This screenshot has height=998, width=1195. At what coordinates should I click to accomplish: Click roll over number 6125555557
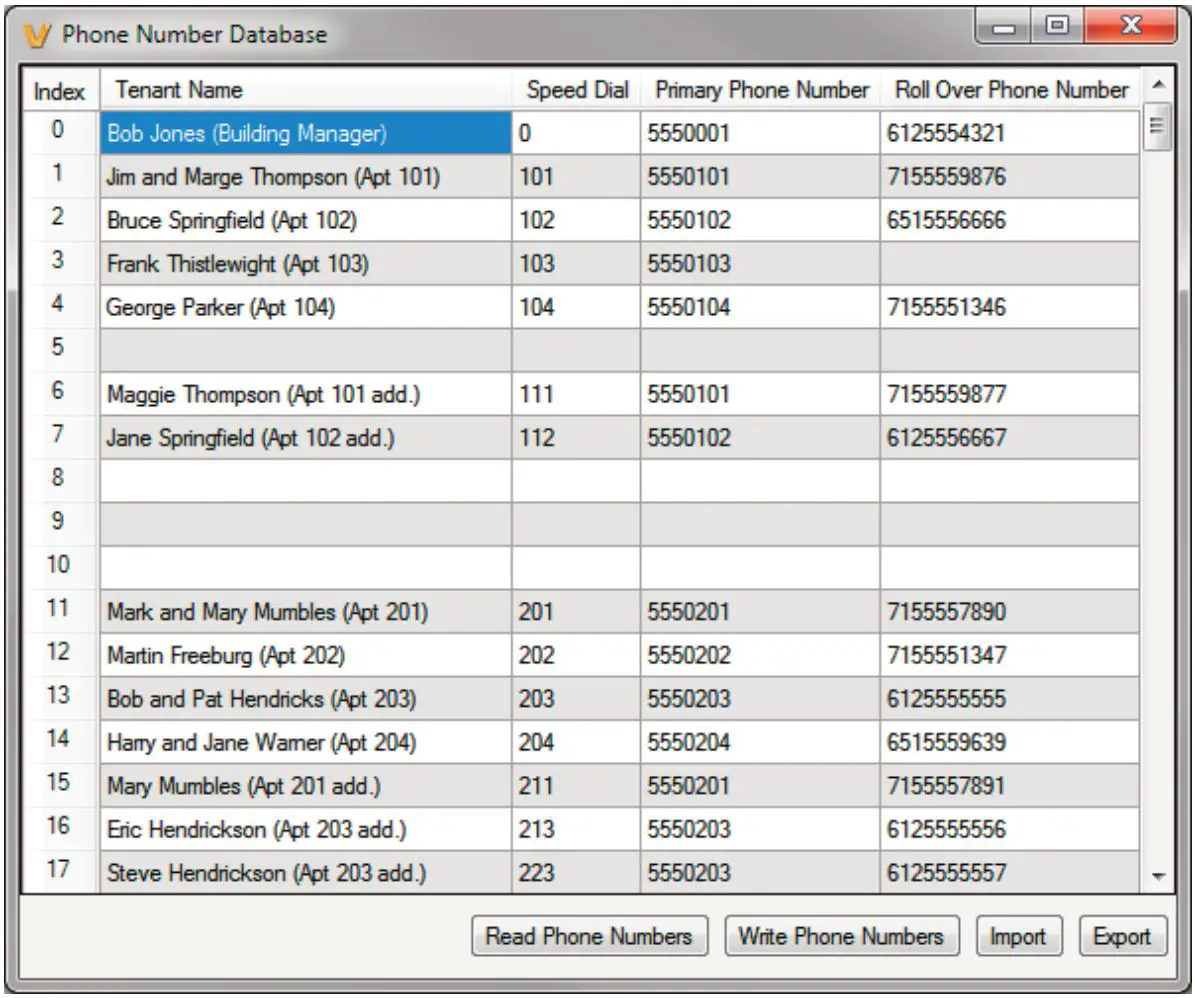click(x=1010, y=872)
